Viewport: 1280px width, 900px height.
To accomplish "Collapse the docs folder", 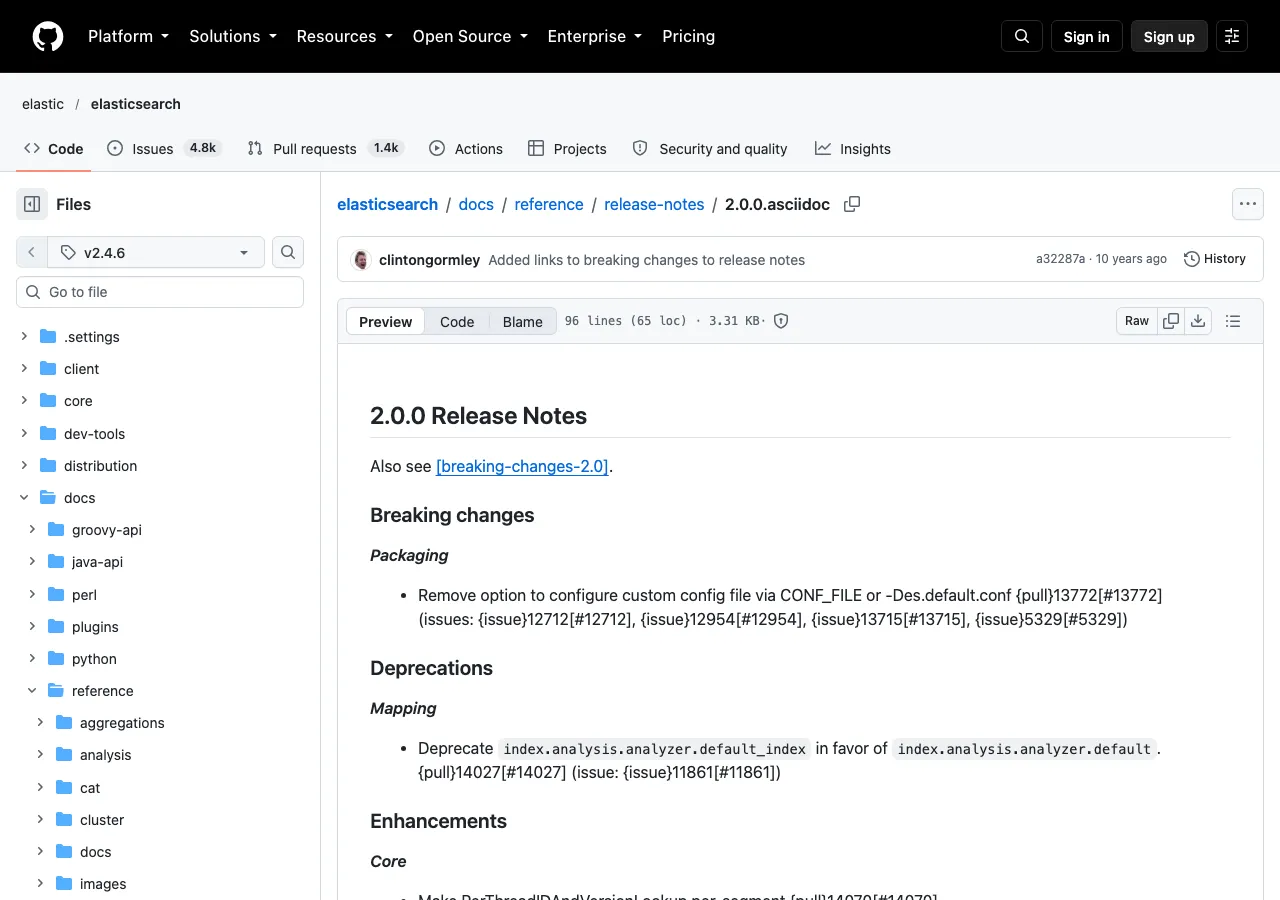I will click(24, 498).
